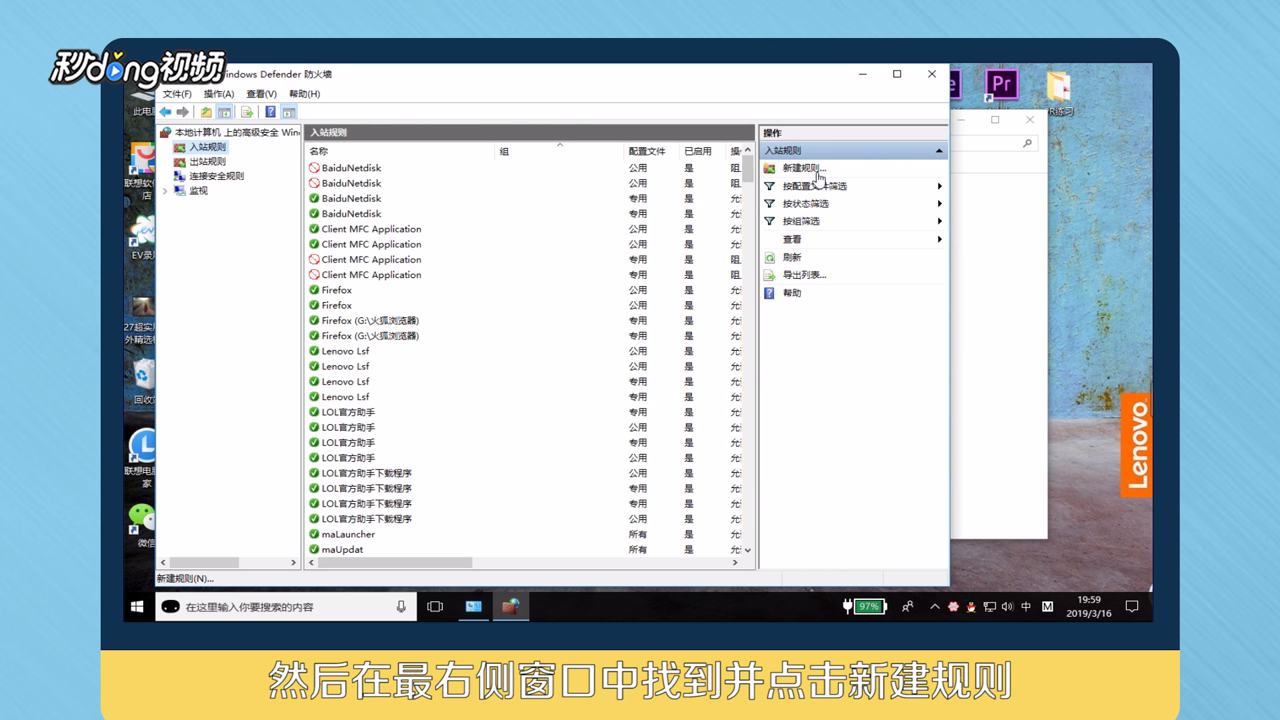This screenshot has width=1280, height=720.
Task: Sort by the 已启用 column header
Action: click(x=704, y=151)
